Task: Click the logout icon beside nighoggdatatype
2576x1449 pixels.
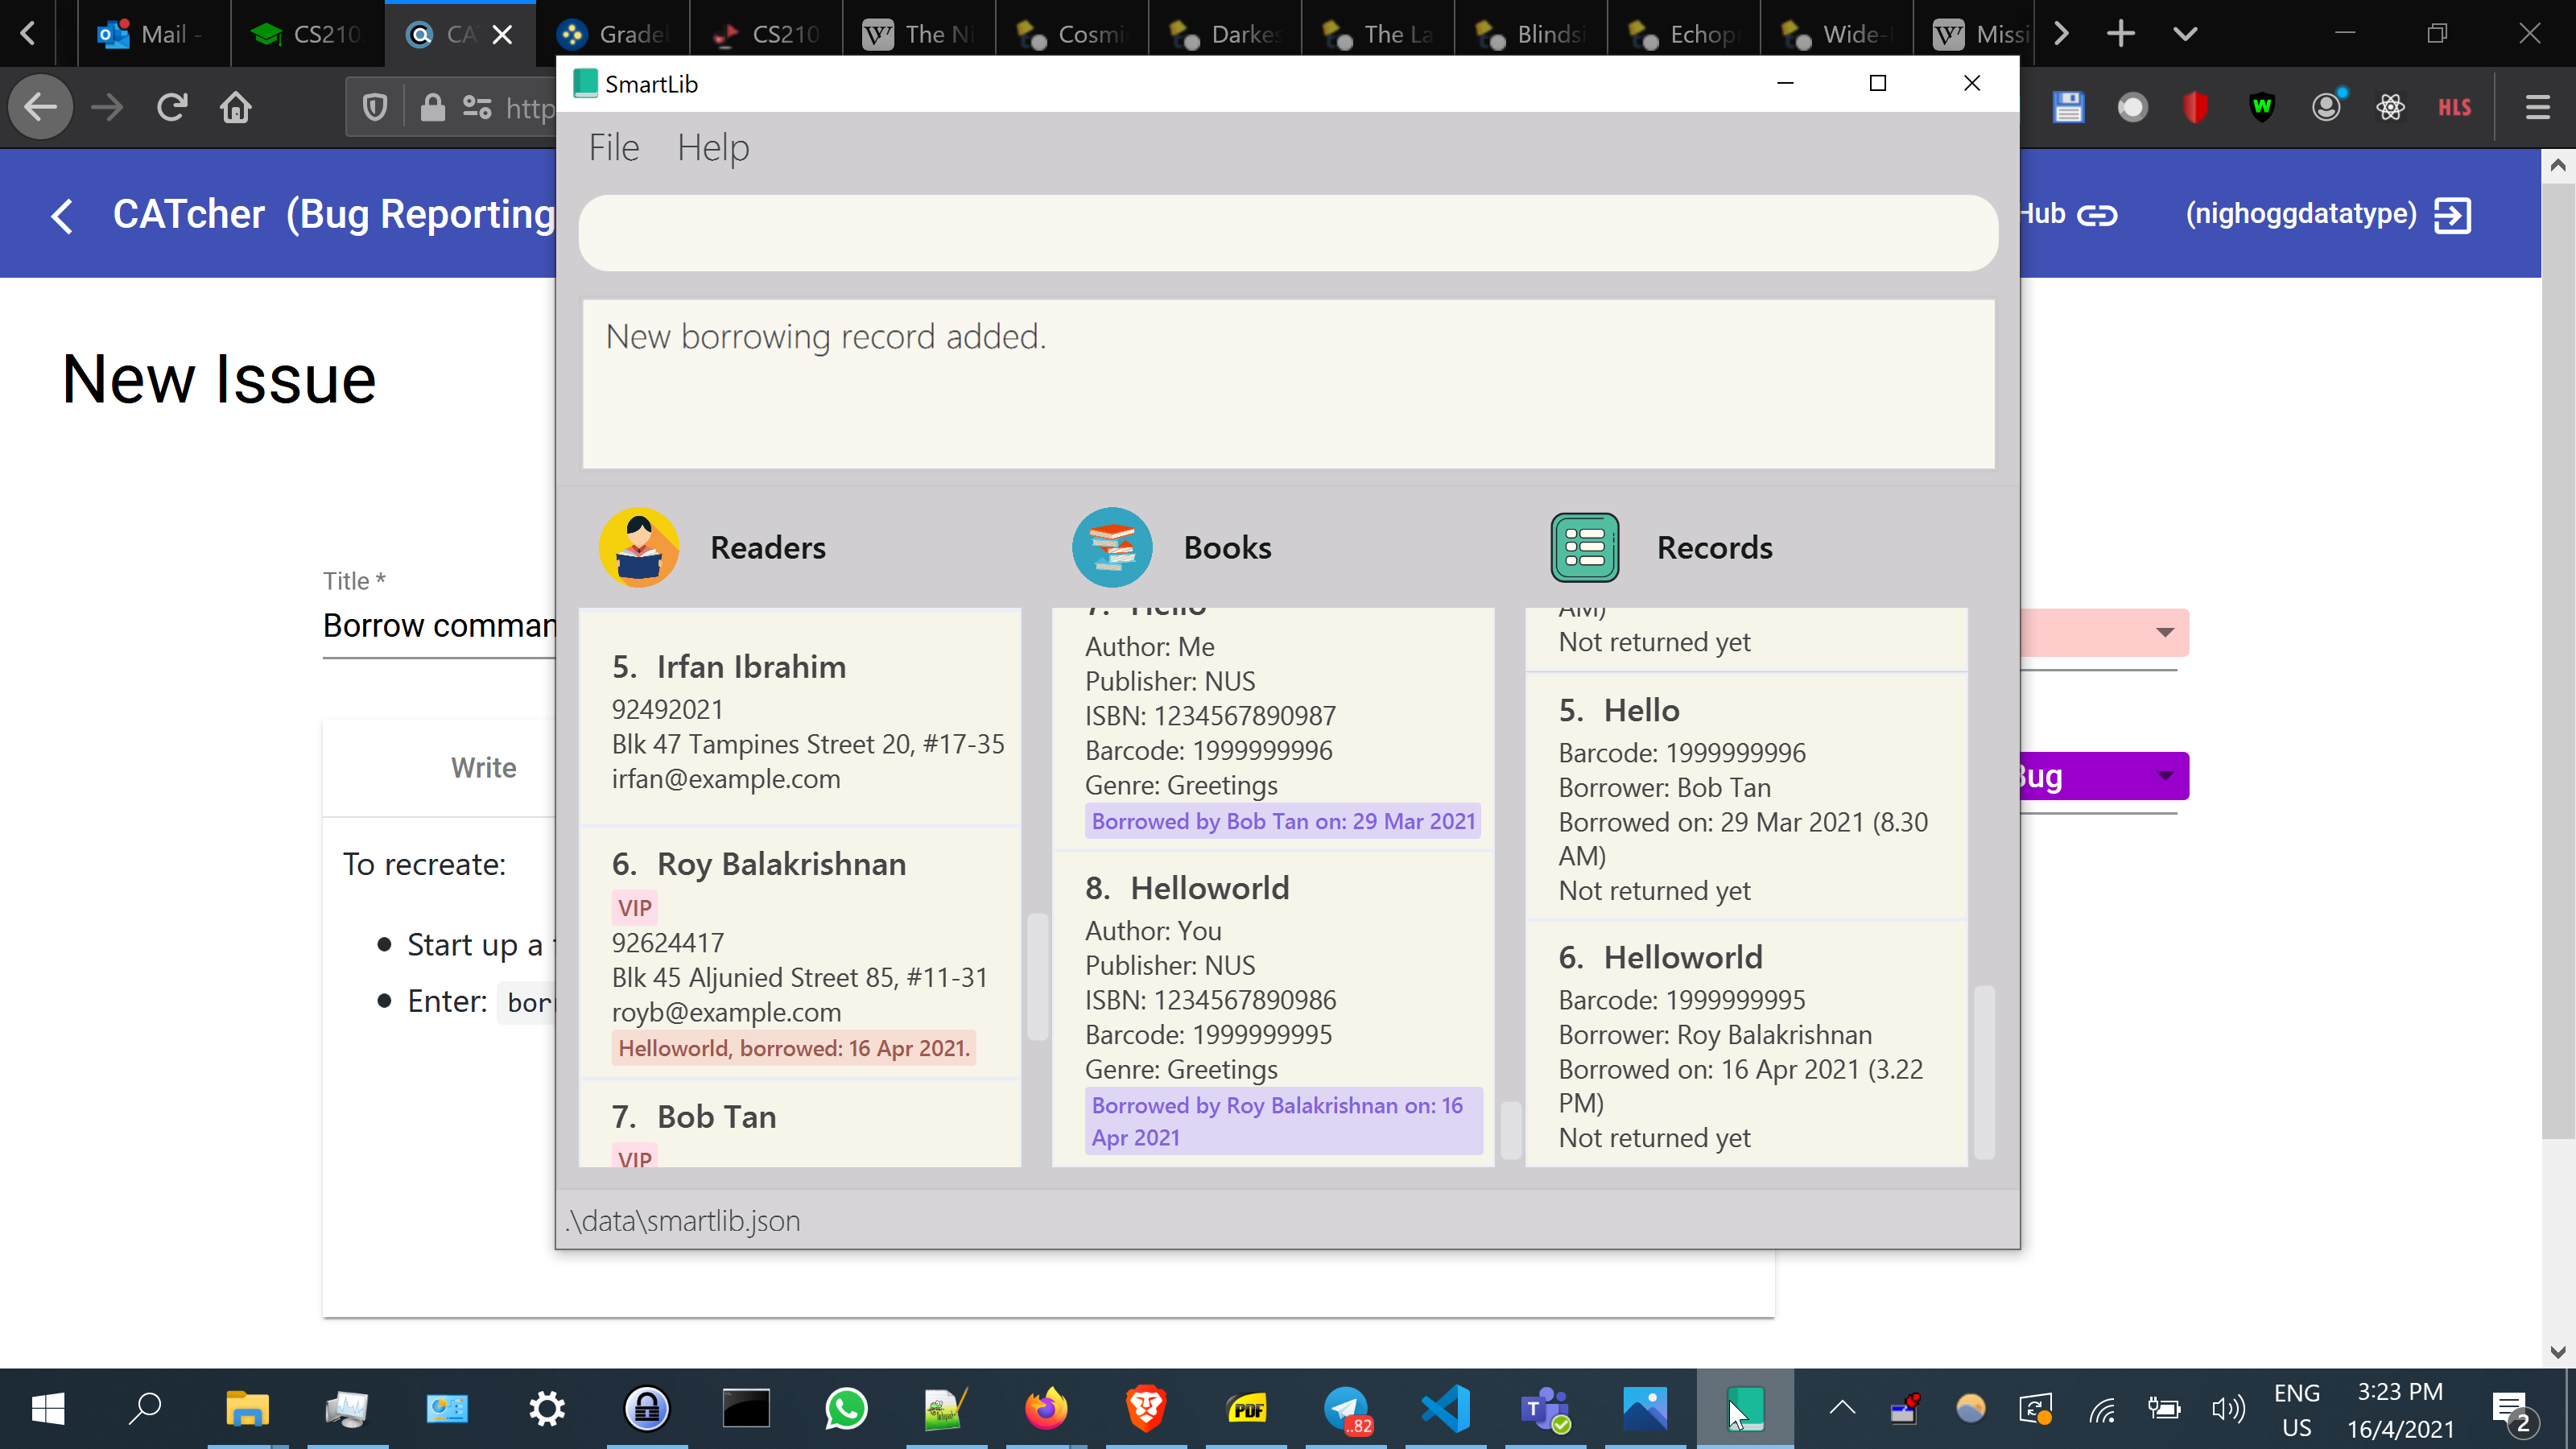Action: (x=2452, y=215)
